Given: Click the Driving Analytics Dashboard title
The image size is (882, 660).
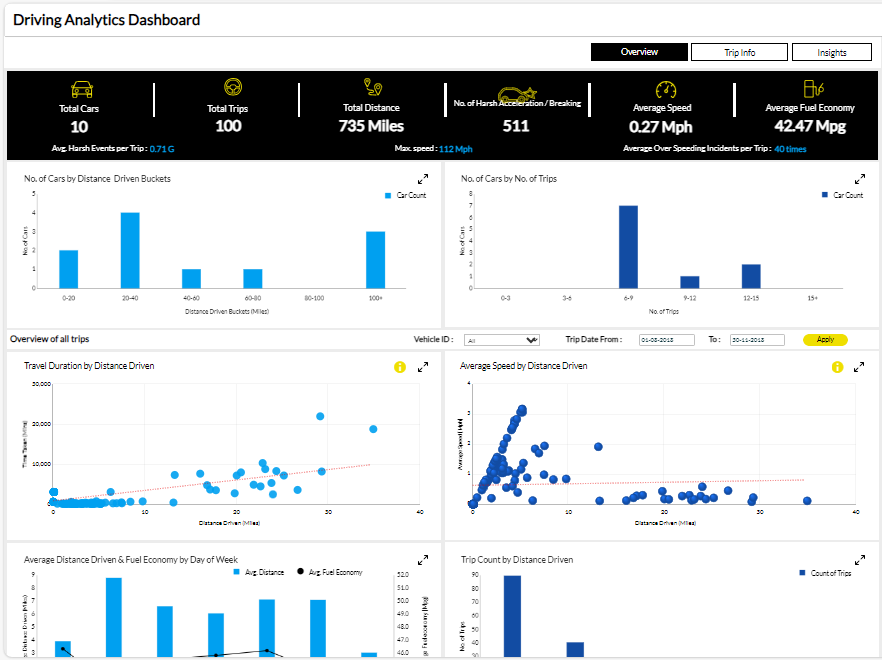Looking at the screenshot, I should click(106, 20).
